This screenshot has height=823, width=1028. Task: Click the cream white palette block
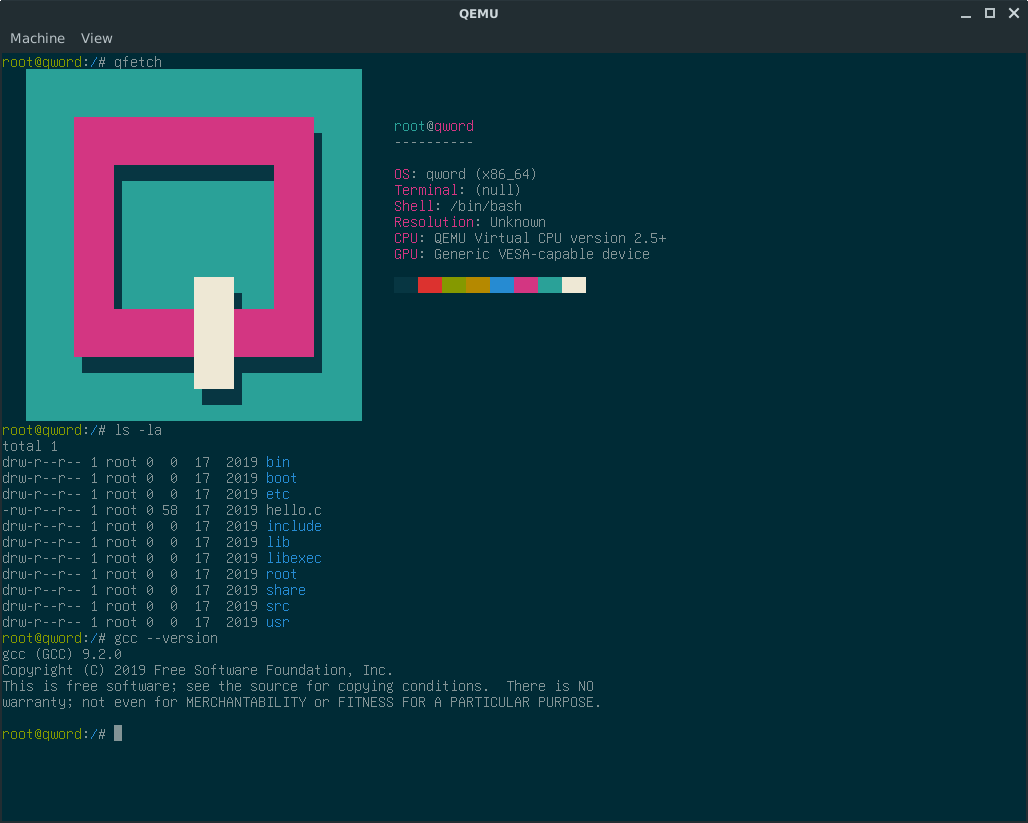(x=574, y=285)
